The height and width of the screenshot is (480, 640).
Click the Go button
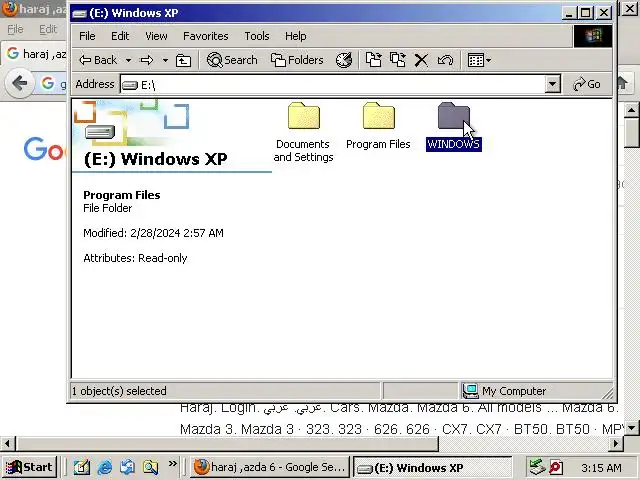point(587,84)
